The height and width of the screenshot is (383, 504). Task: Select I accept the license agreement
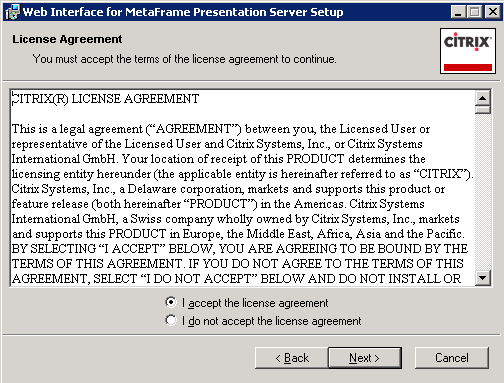[171, 302]
